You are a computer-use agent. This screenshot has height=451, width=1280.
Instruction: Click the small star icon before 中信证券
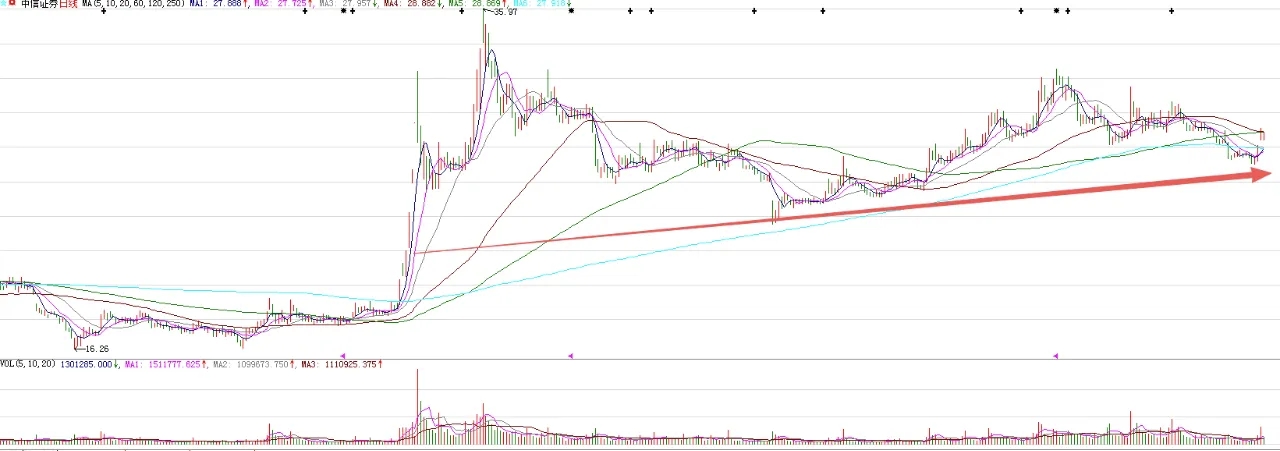coord(4,4)
